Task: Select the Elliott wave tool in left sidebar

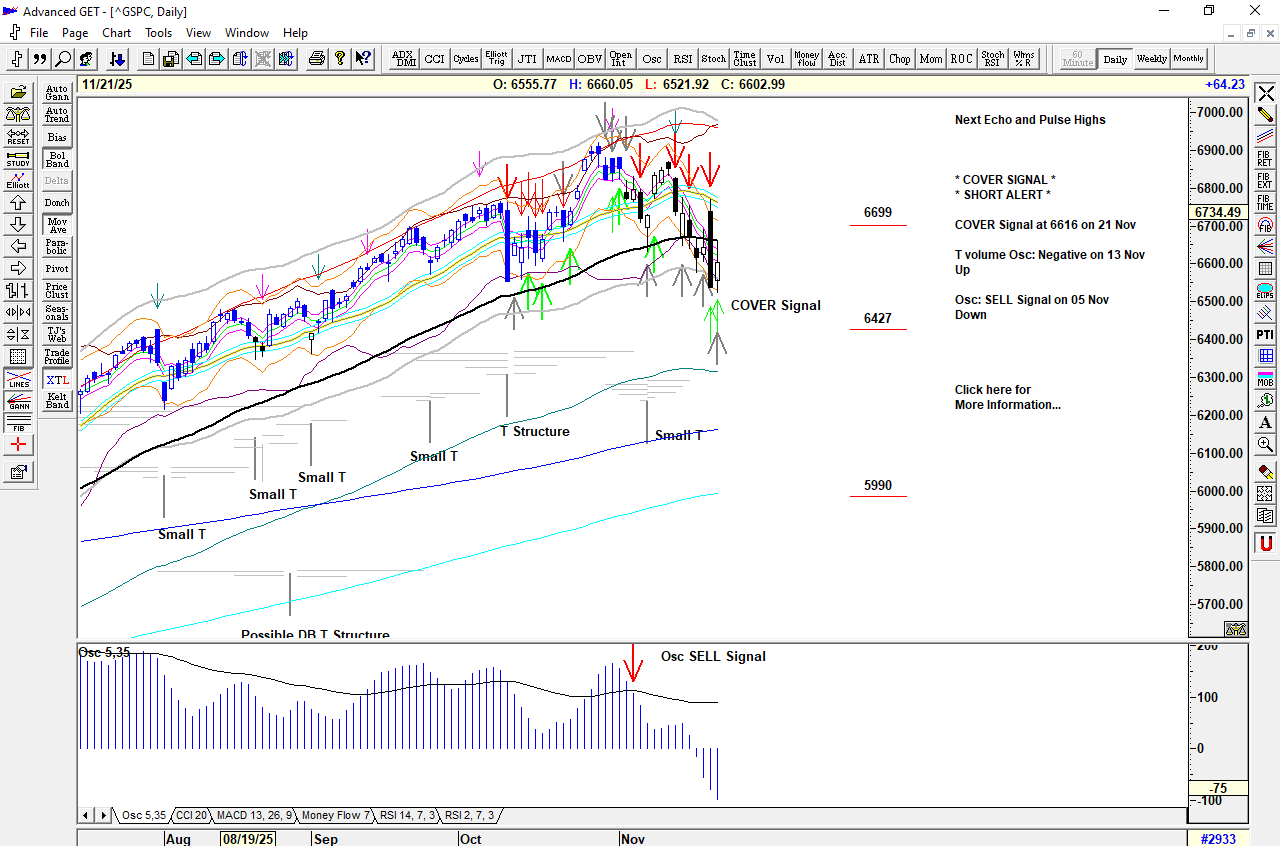Action: coord(18,181)
